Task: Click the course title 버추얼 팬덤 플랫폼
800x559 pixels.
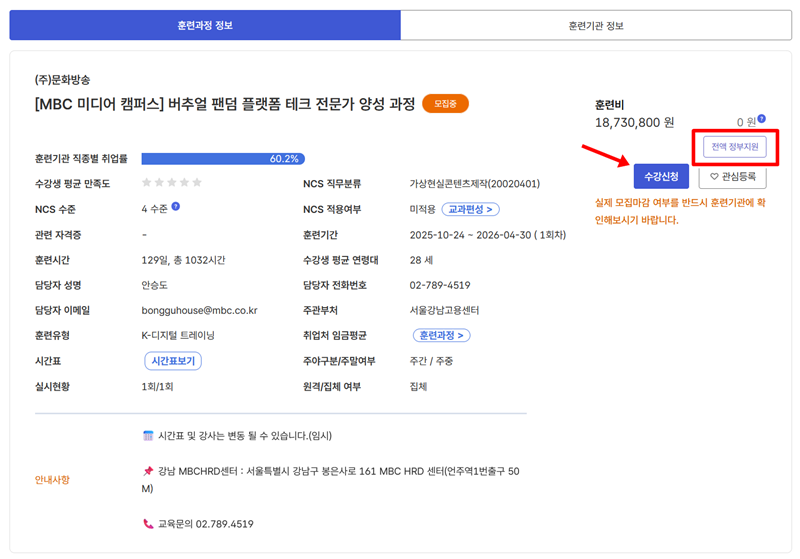Action: click(225, 104)
